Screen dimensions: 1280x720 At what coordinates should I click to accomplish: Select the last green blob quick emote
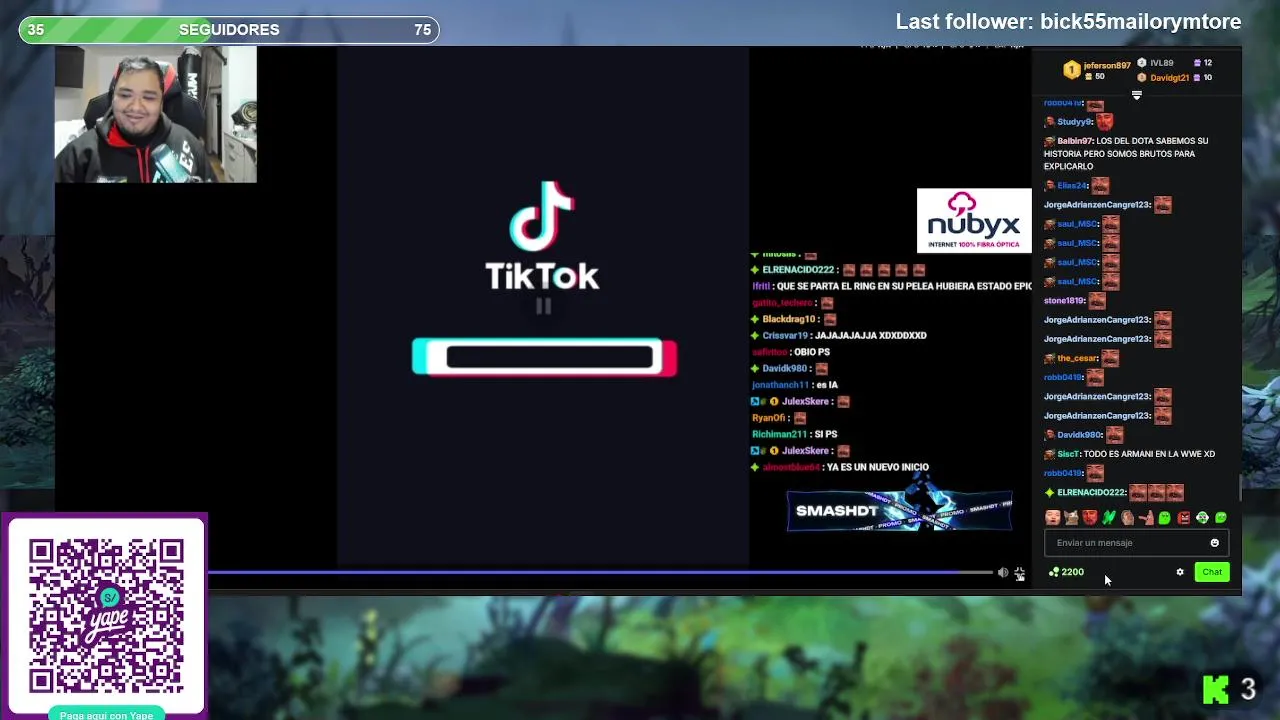pyautogui.click(x=1221, y=518)
